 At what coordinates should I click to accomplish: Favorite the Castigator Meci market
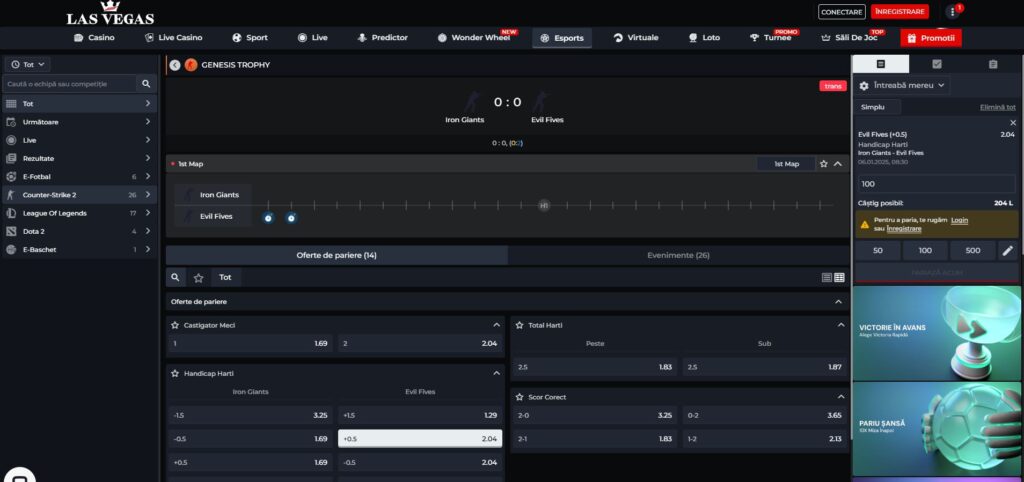point(175,325)
